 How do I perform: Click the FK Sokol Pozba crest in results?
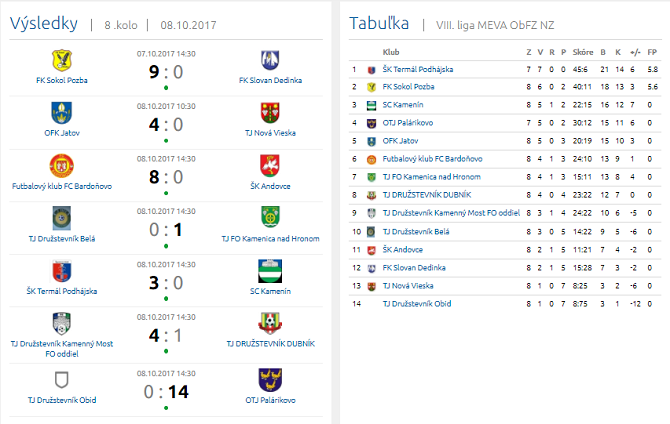pyautogui.click(x=62, y=60)
